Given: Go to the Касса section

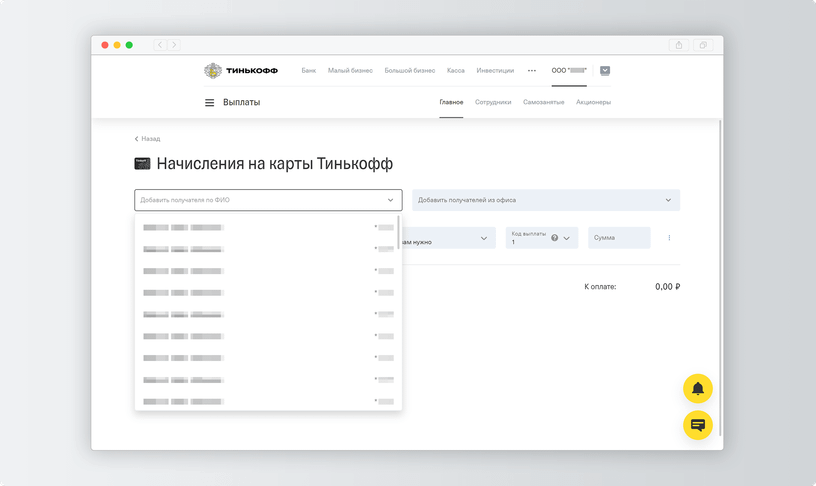Looking at the screenshot, I should [455, 70].
